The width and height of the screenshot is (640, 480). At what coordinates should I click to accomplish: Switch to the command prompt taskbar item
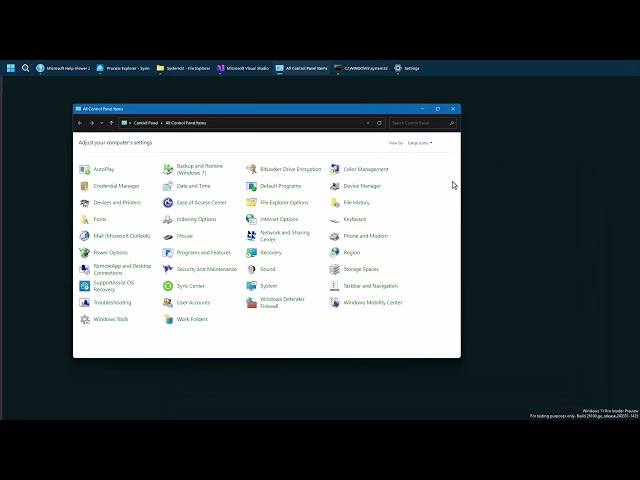pyautogui.click(x=361, y=68)
